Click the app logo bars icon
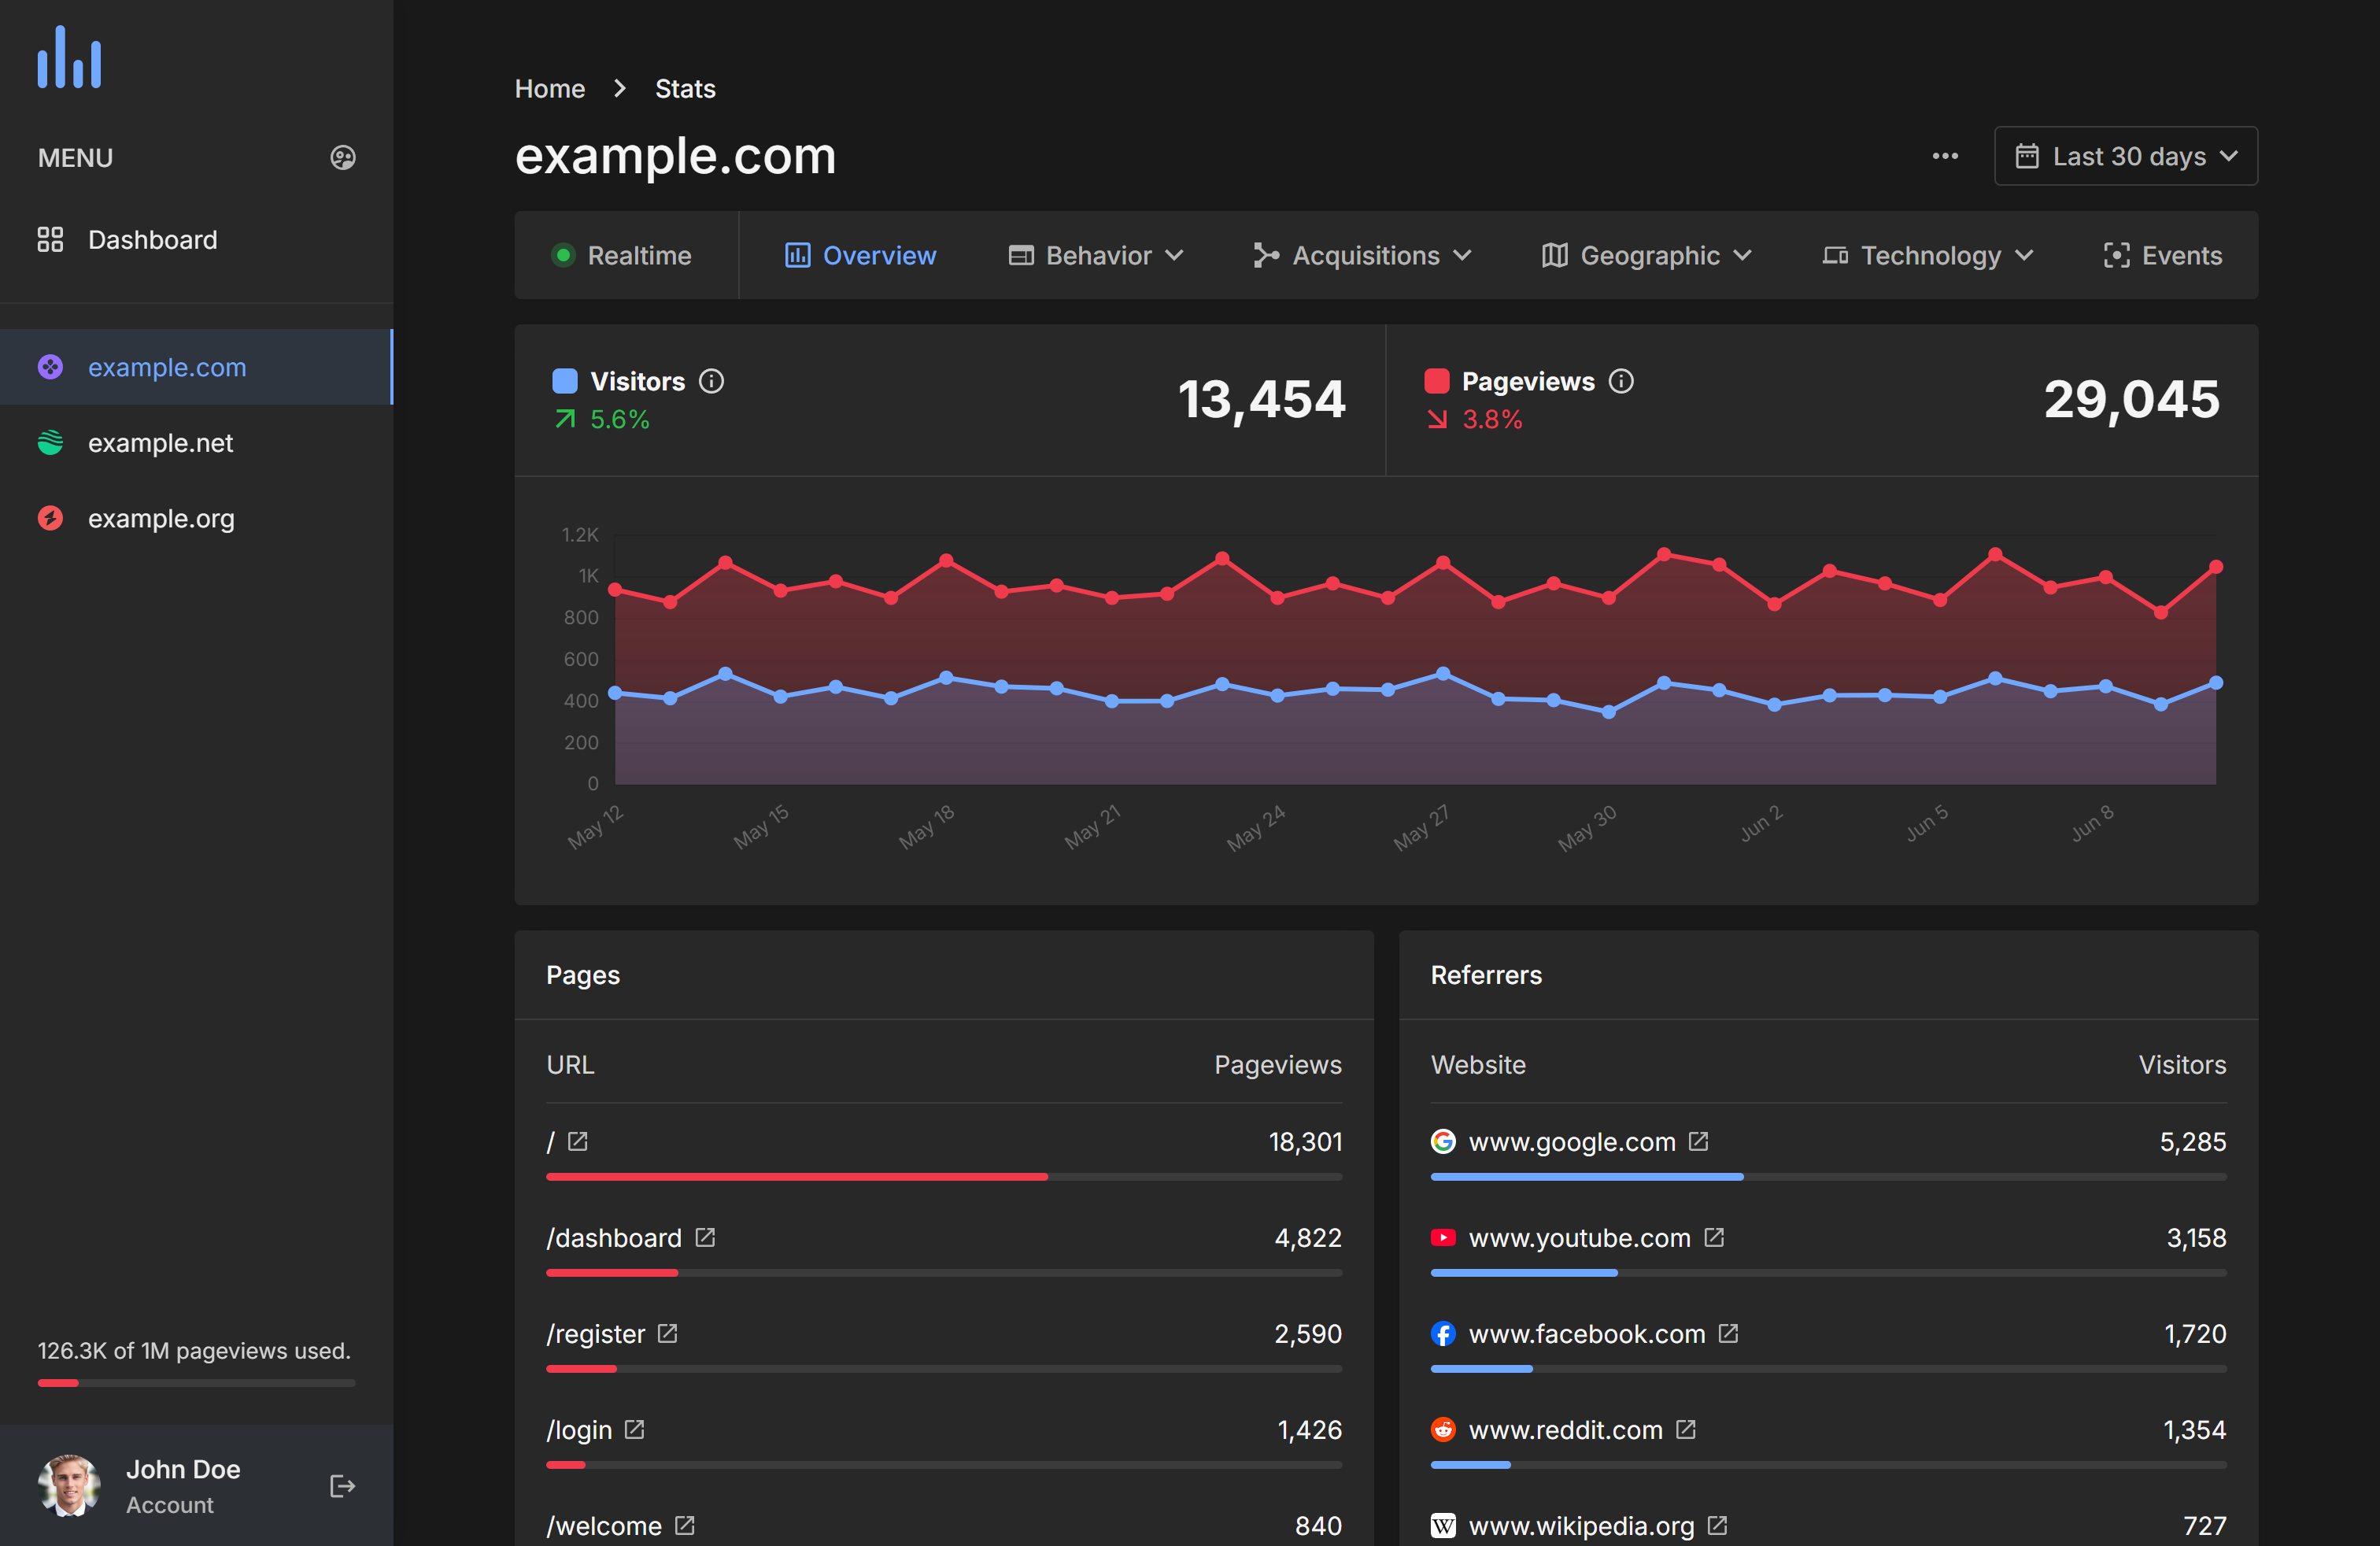 pyautogui.click(x=70, y=58)
